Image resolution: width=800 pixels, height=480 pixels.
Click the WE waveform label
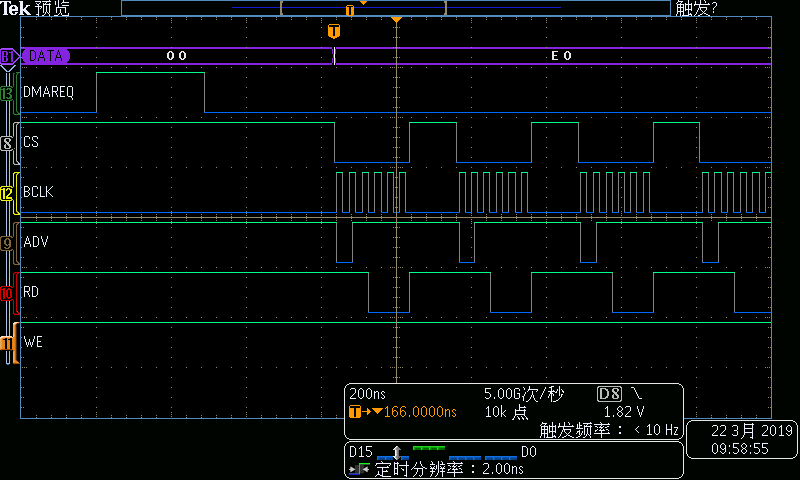pos(33,342)
